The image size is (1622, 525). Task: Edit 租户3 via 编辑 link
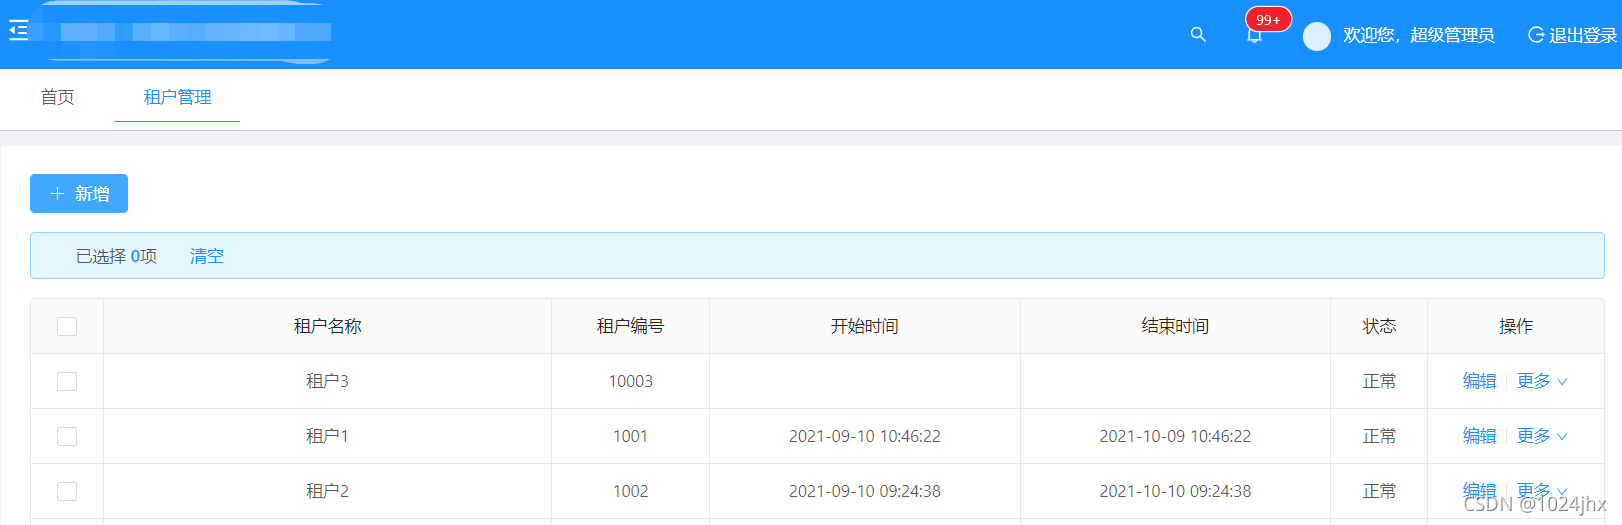click(x=1479, y=381)
